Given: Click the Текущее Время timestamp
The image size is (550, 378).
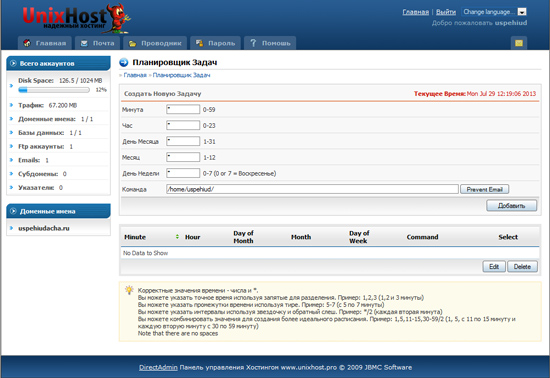Looking at the screenshot, I should coord(475,94).
